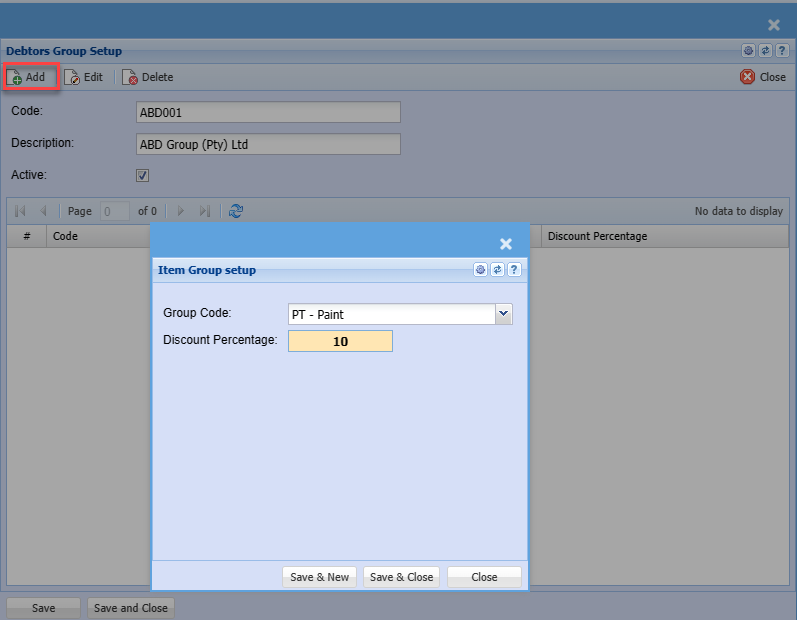Close the Item Group setup popup with X
The image size is (797, 620).
pyautogui.click(x=506, y=244)
